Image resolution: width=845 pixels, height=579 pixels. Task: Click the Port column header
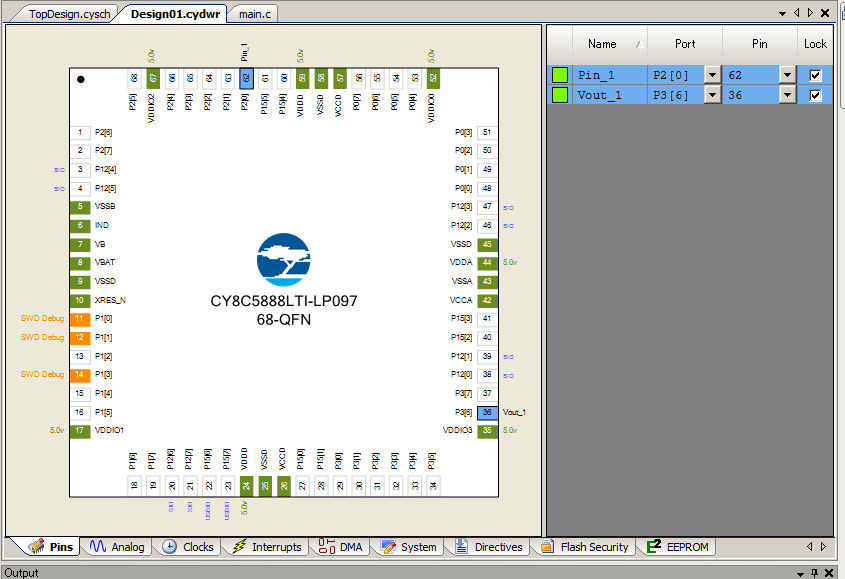coord(685,44)
